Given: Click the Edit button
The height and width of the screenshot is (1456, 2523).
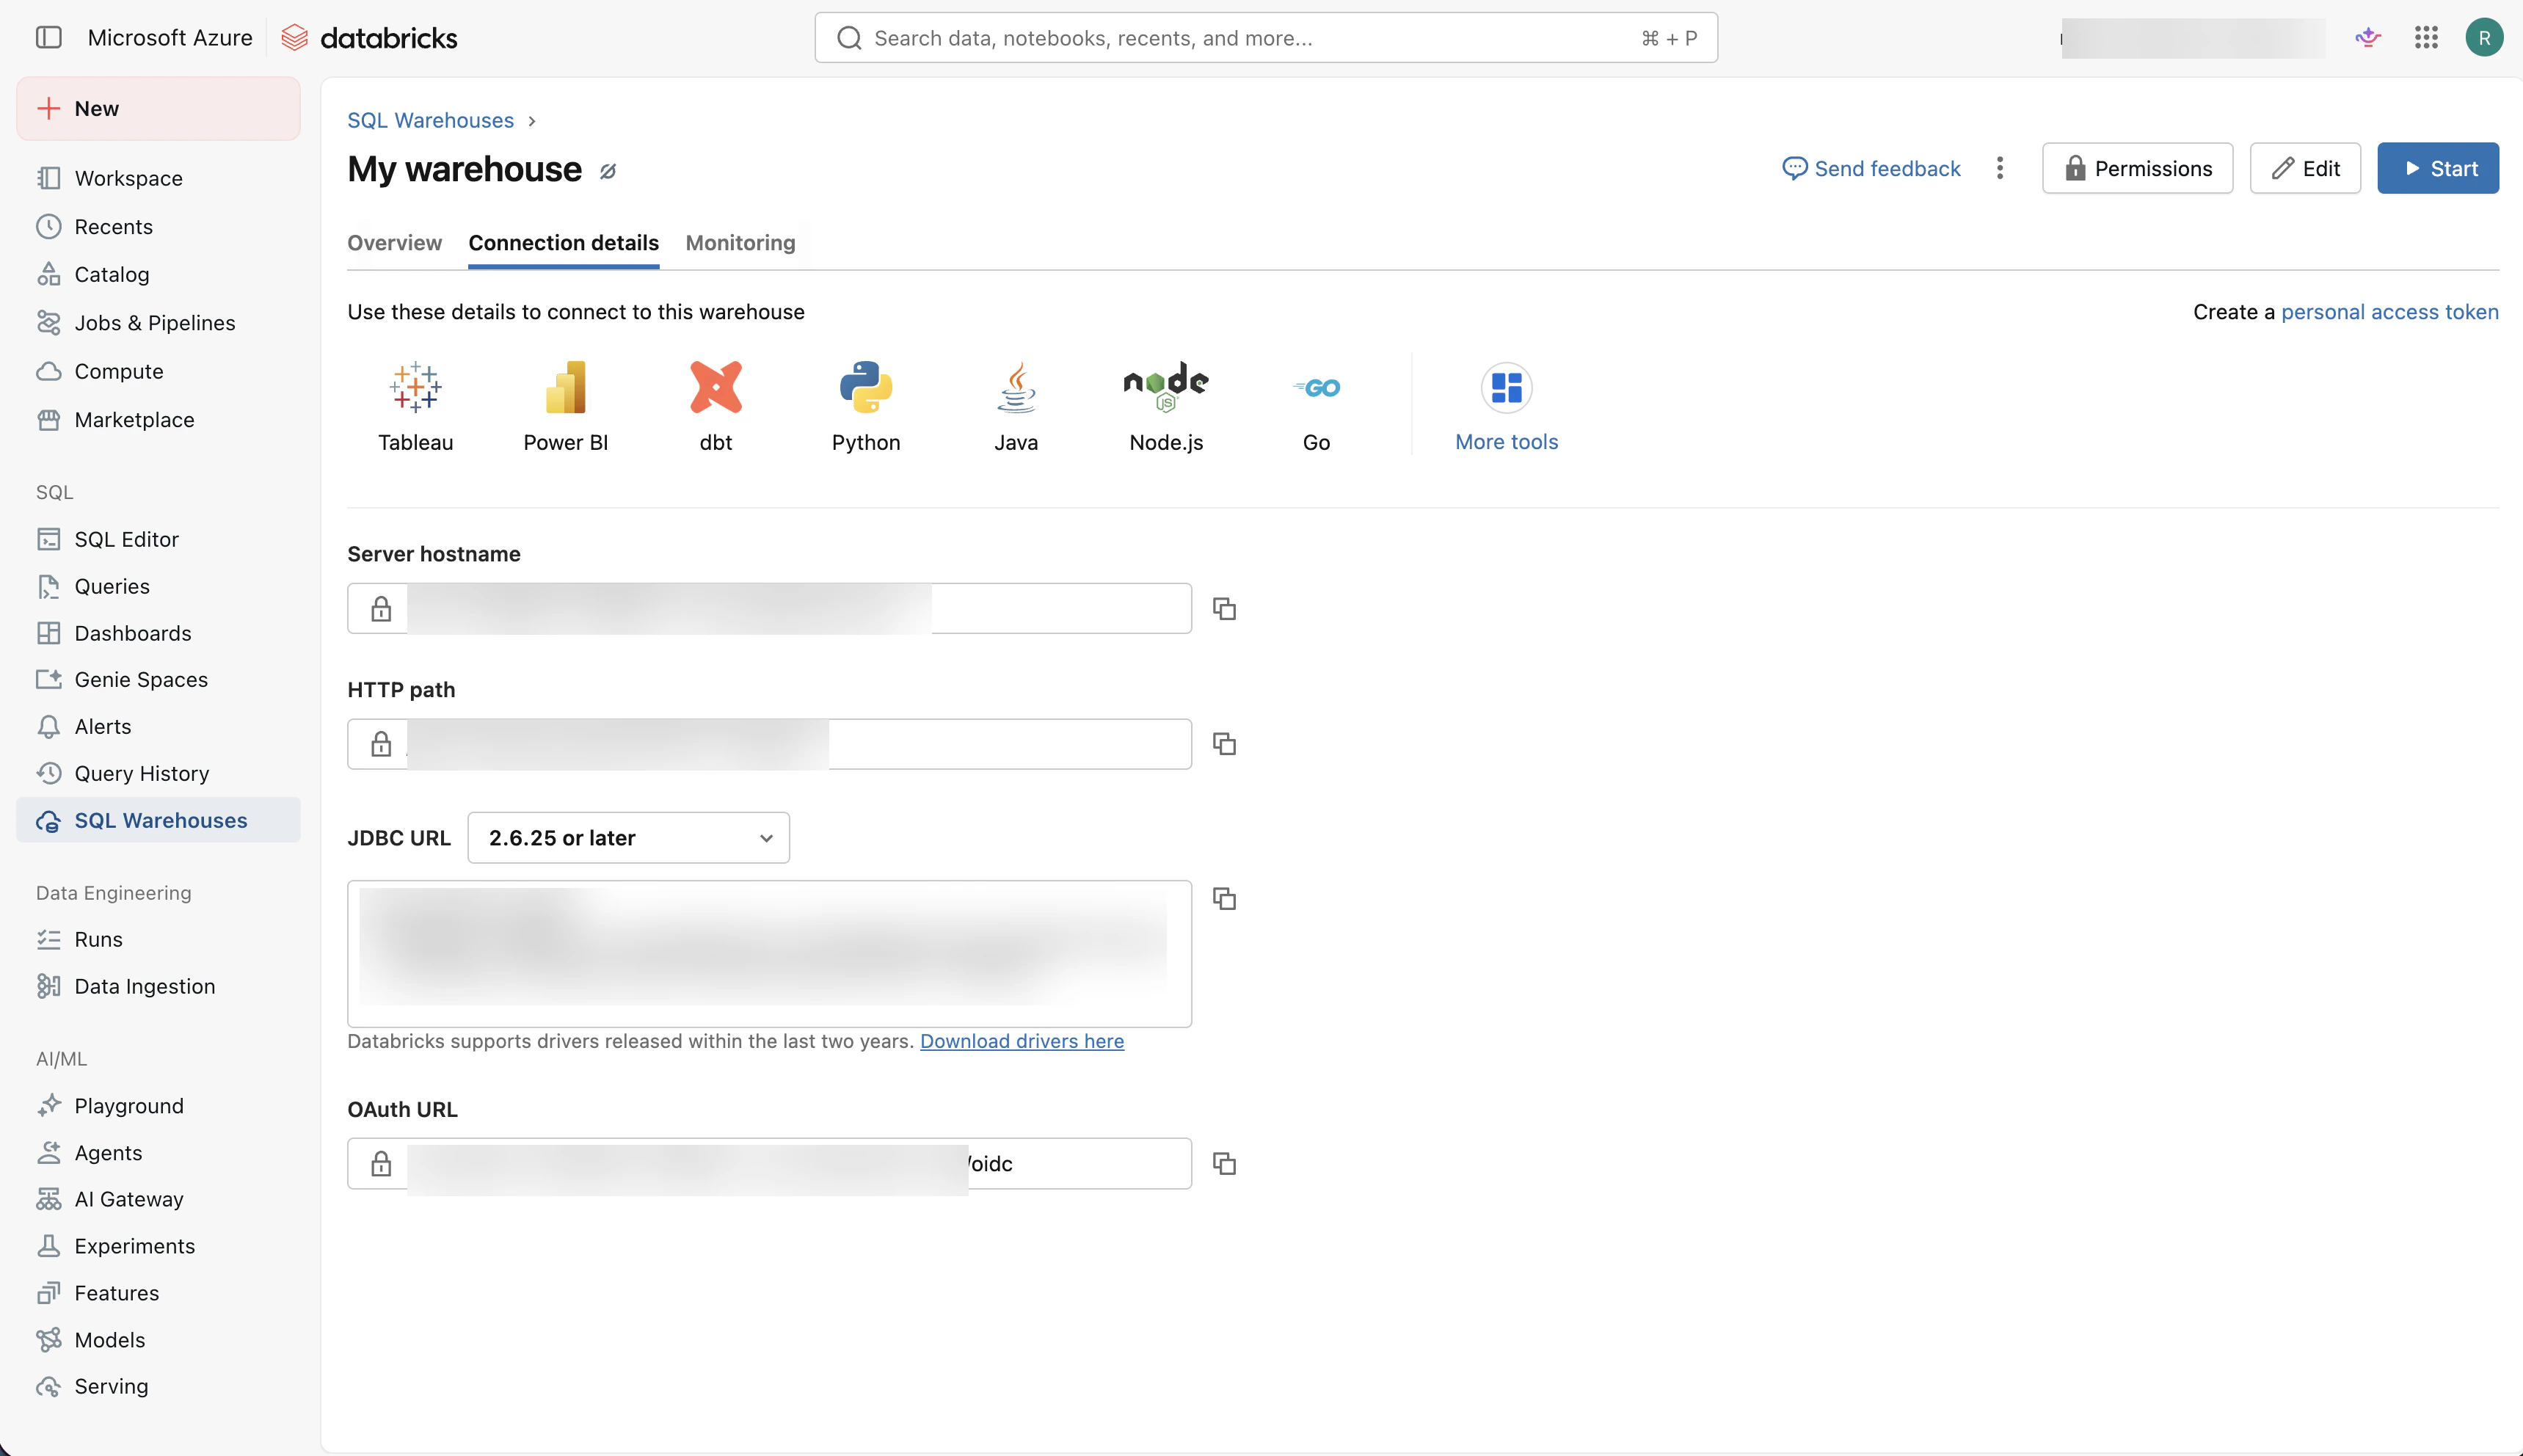Looking at the screenshot, I should (x=2305, y=168).
